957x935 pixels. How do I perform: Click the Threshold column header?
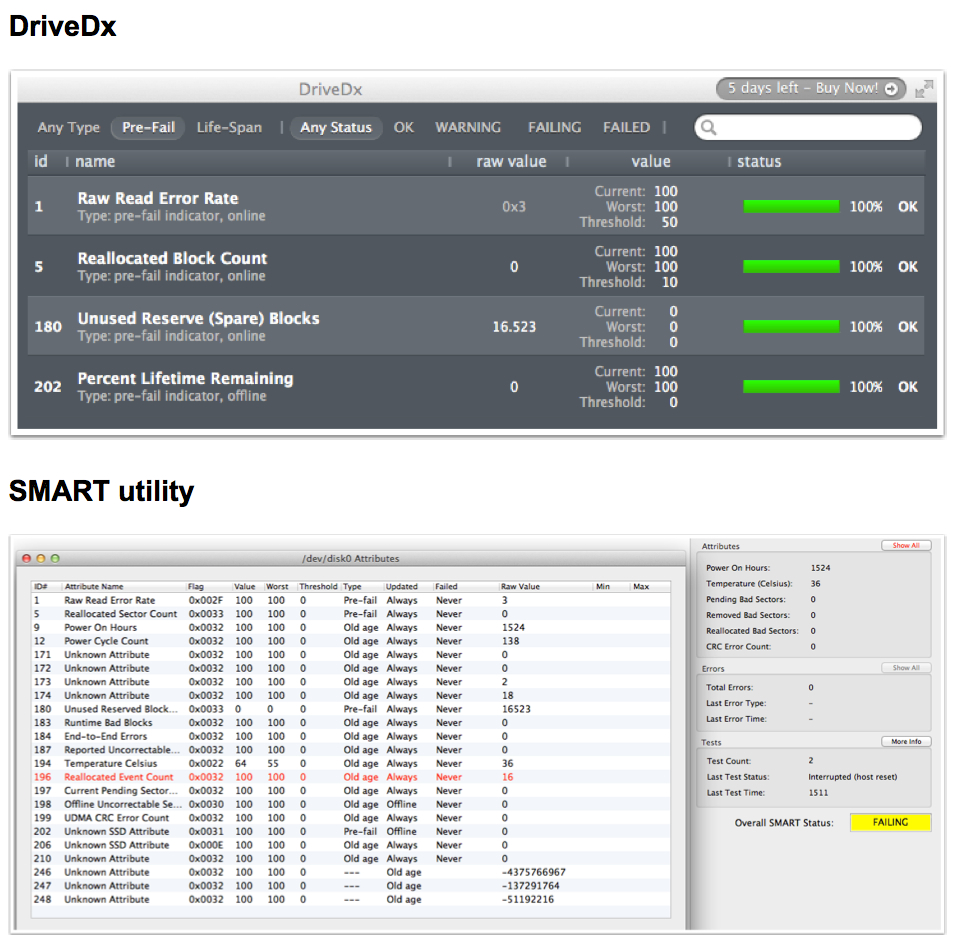(318, 586)
